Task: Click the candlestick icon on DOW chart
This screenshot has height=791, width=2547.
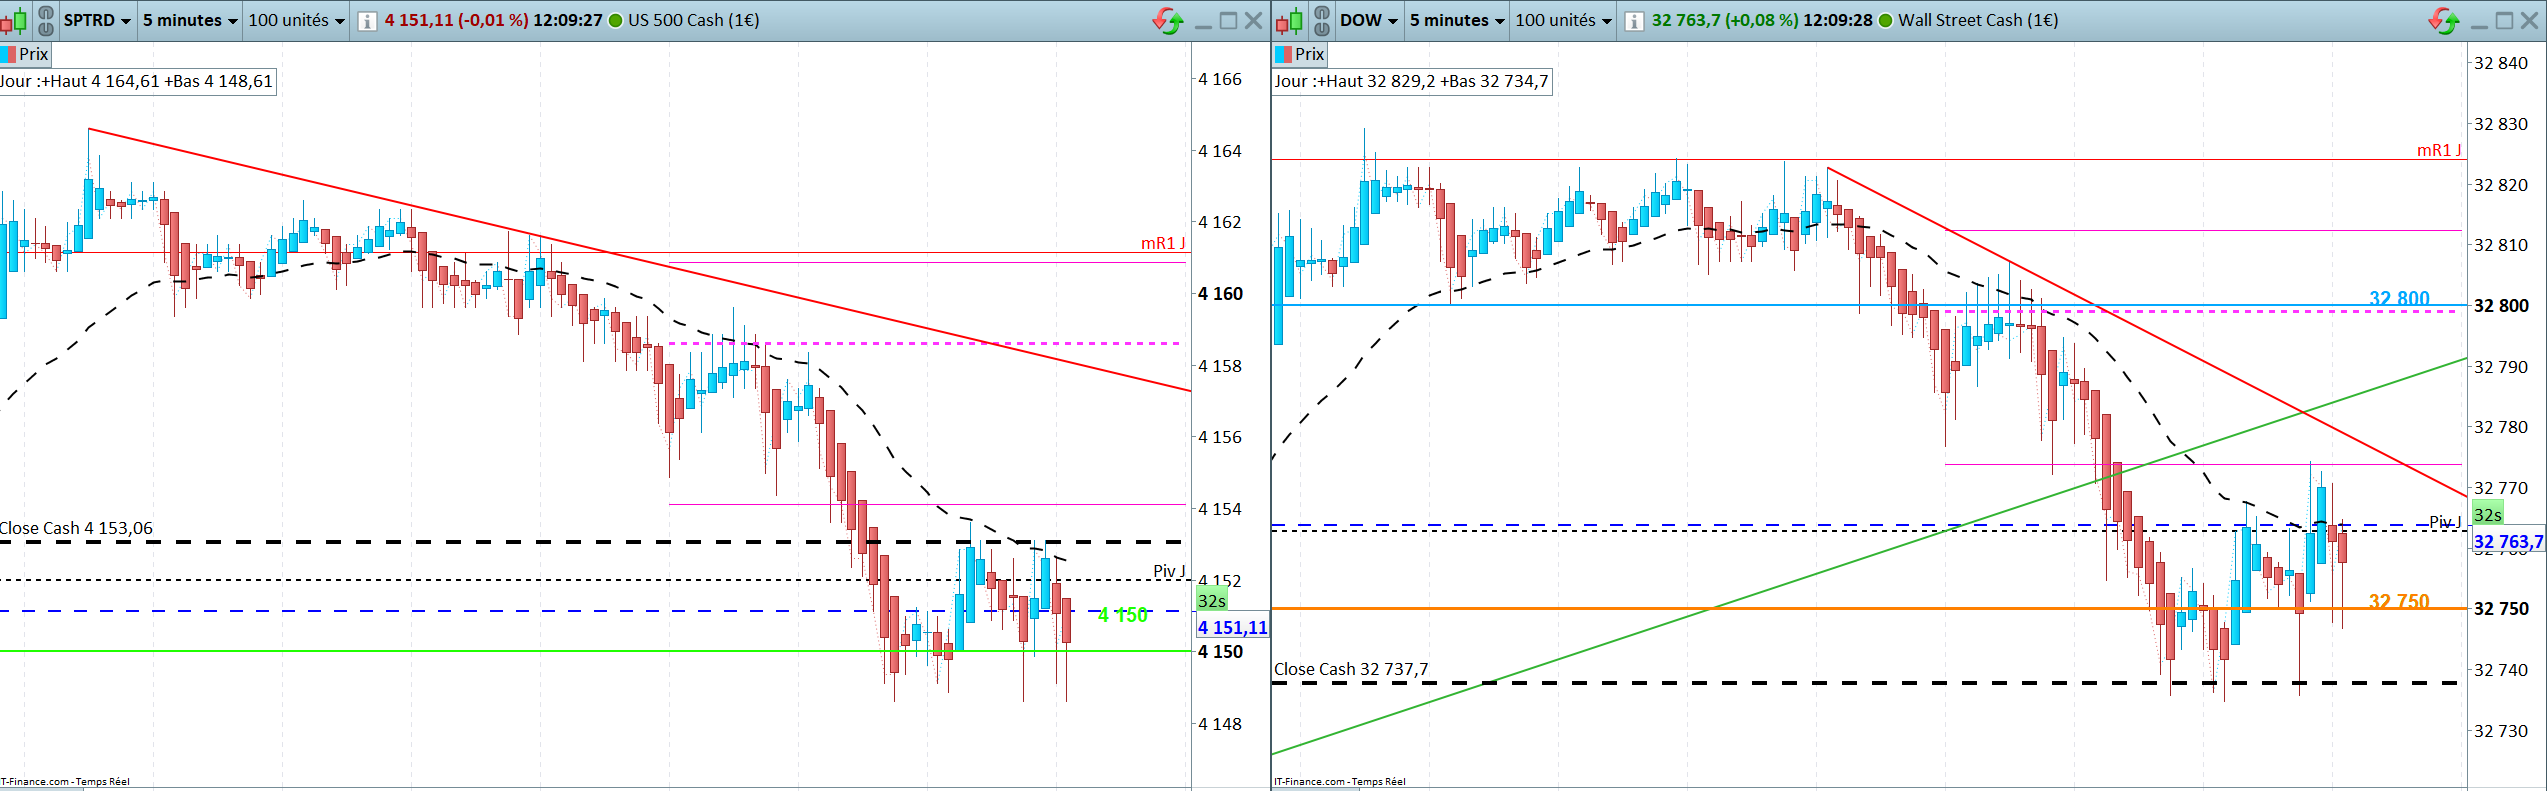Action: (1289, 20)
